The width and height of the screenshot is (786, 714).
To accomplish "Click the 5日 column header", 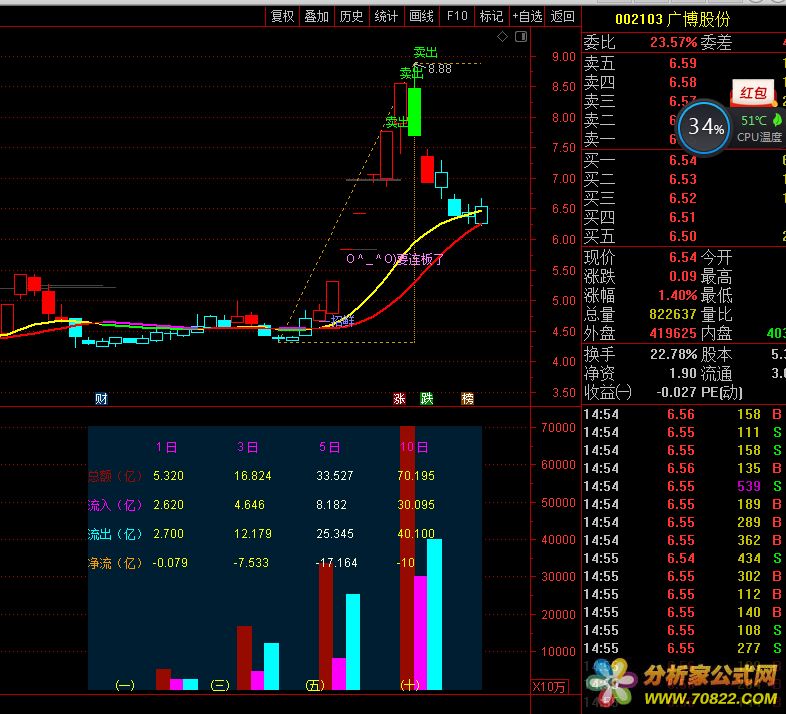I will pyautogui.click(x=330, y=447).
